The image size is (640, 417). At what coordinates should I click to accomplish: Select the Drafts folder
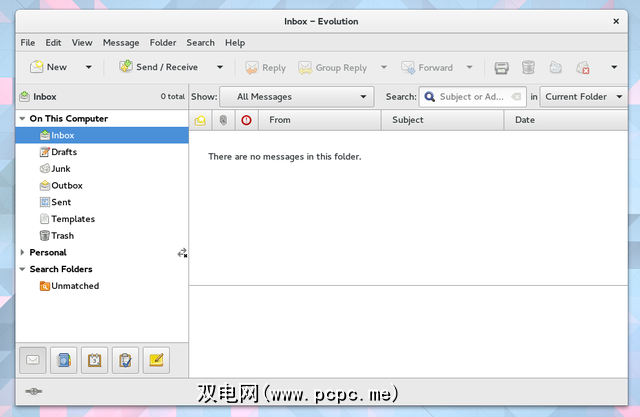102,152
